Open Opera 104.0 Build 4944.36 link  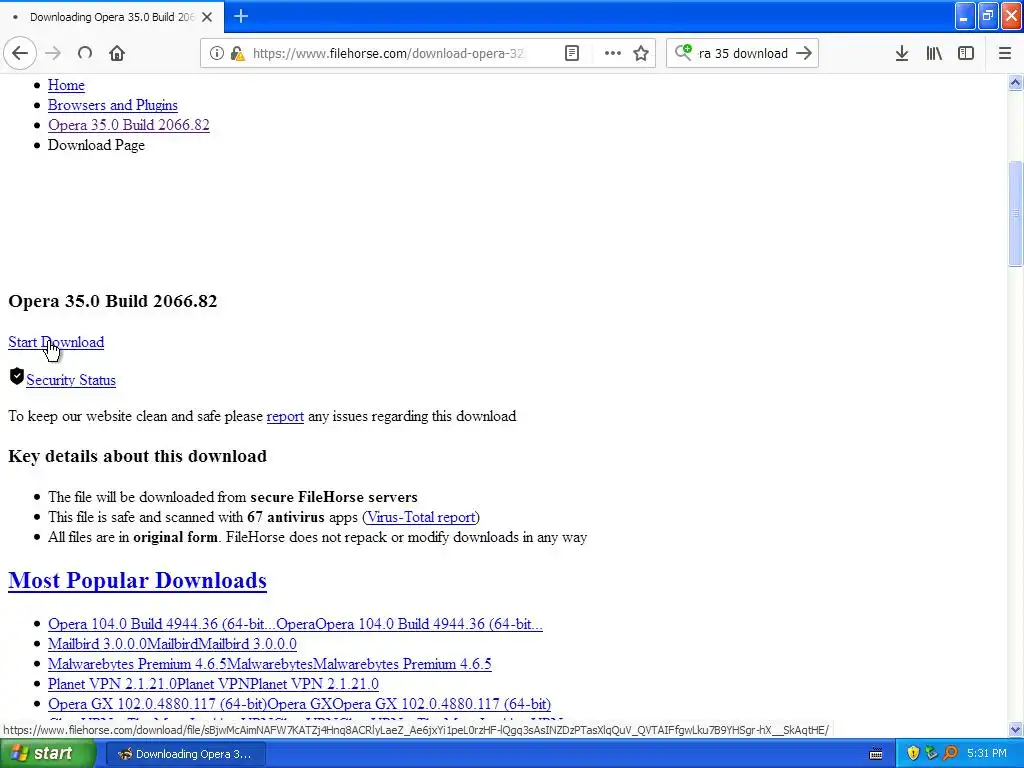point(295,624)
